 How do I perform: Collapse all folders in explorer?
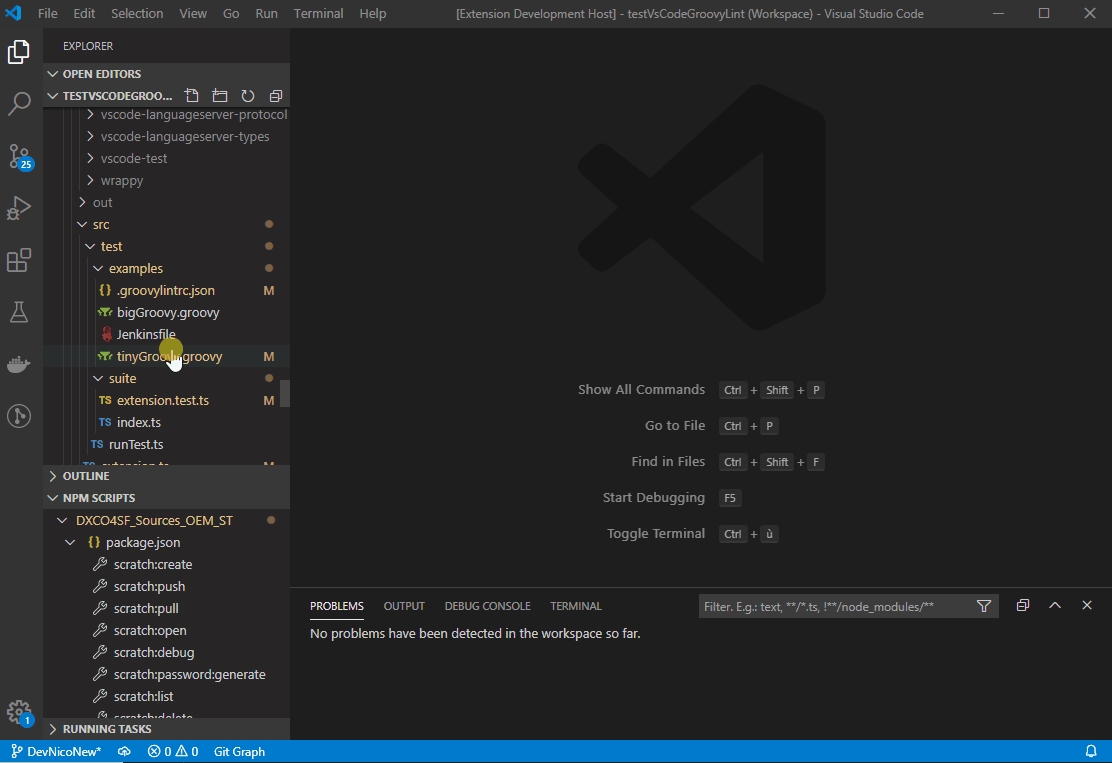click(276, 96)
